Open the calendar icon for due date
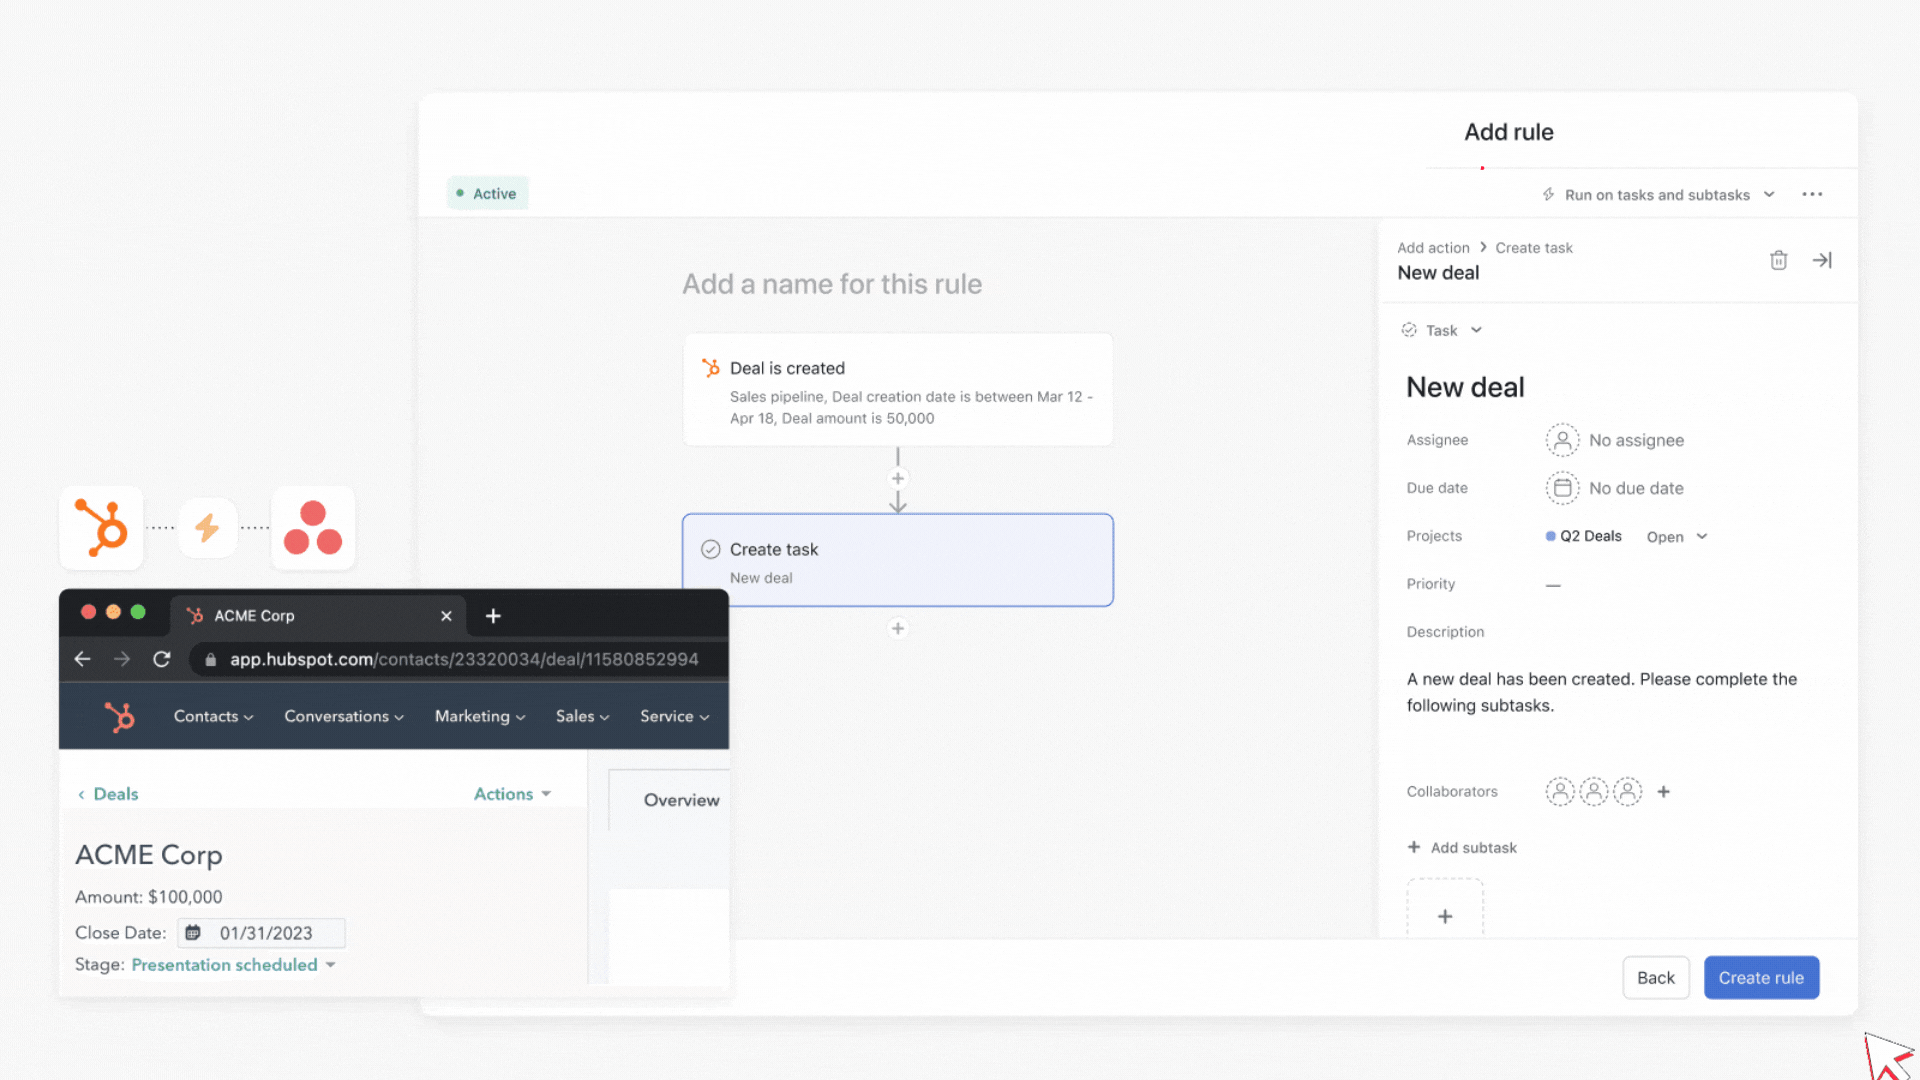Screen dimensions: 1920x1080 [1562, 488]
